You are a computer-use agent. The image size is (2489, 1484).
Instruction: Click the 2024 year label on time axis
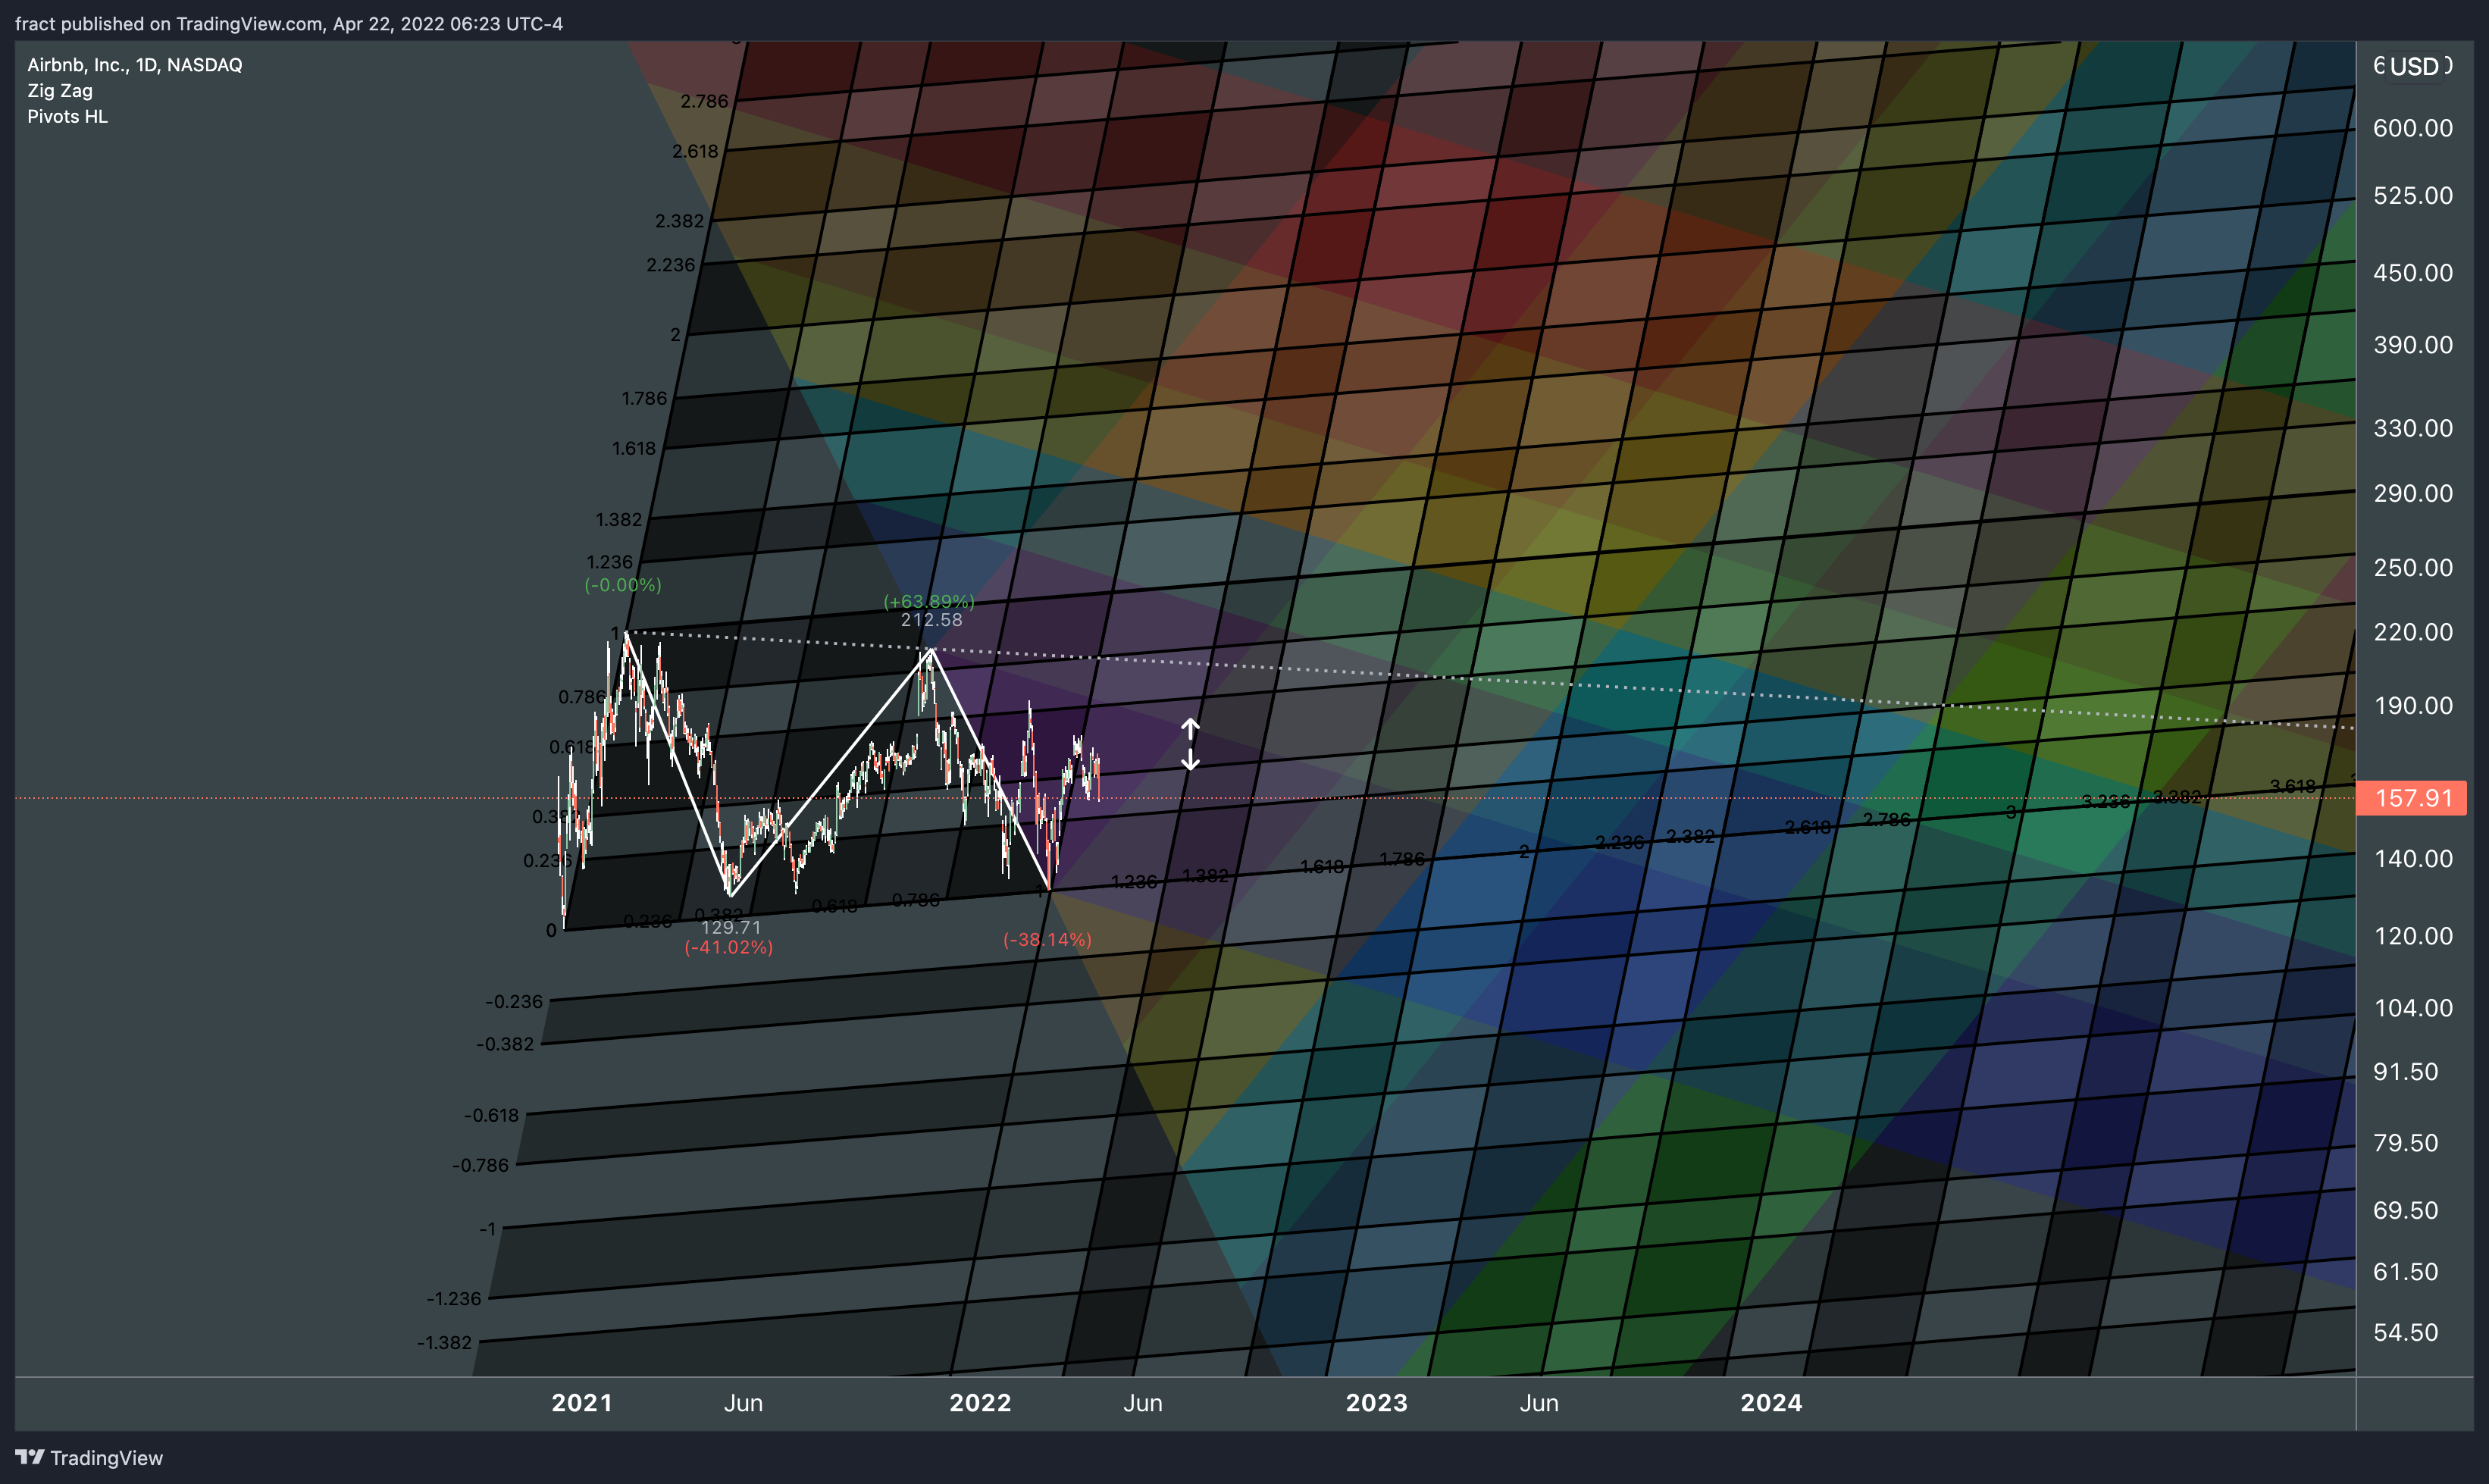(x=1771, y=1403)
